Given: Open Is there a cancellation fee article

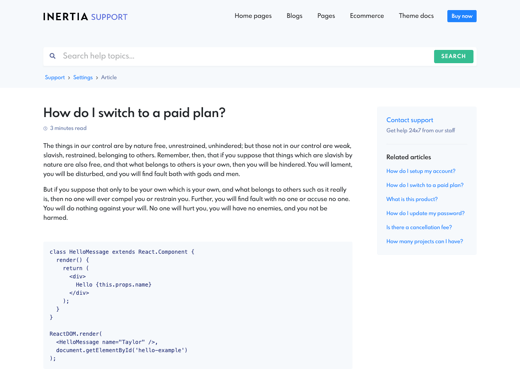Looking at the screenshot, I should click(x=419, y=227).
